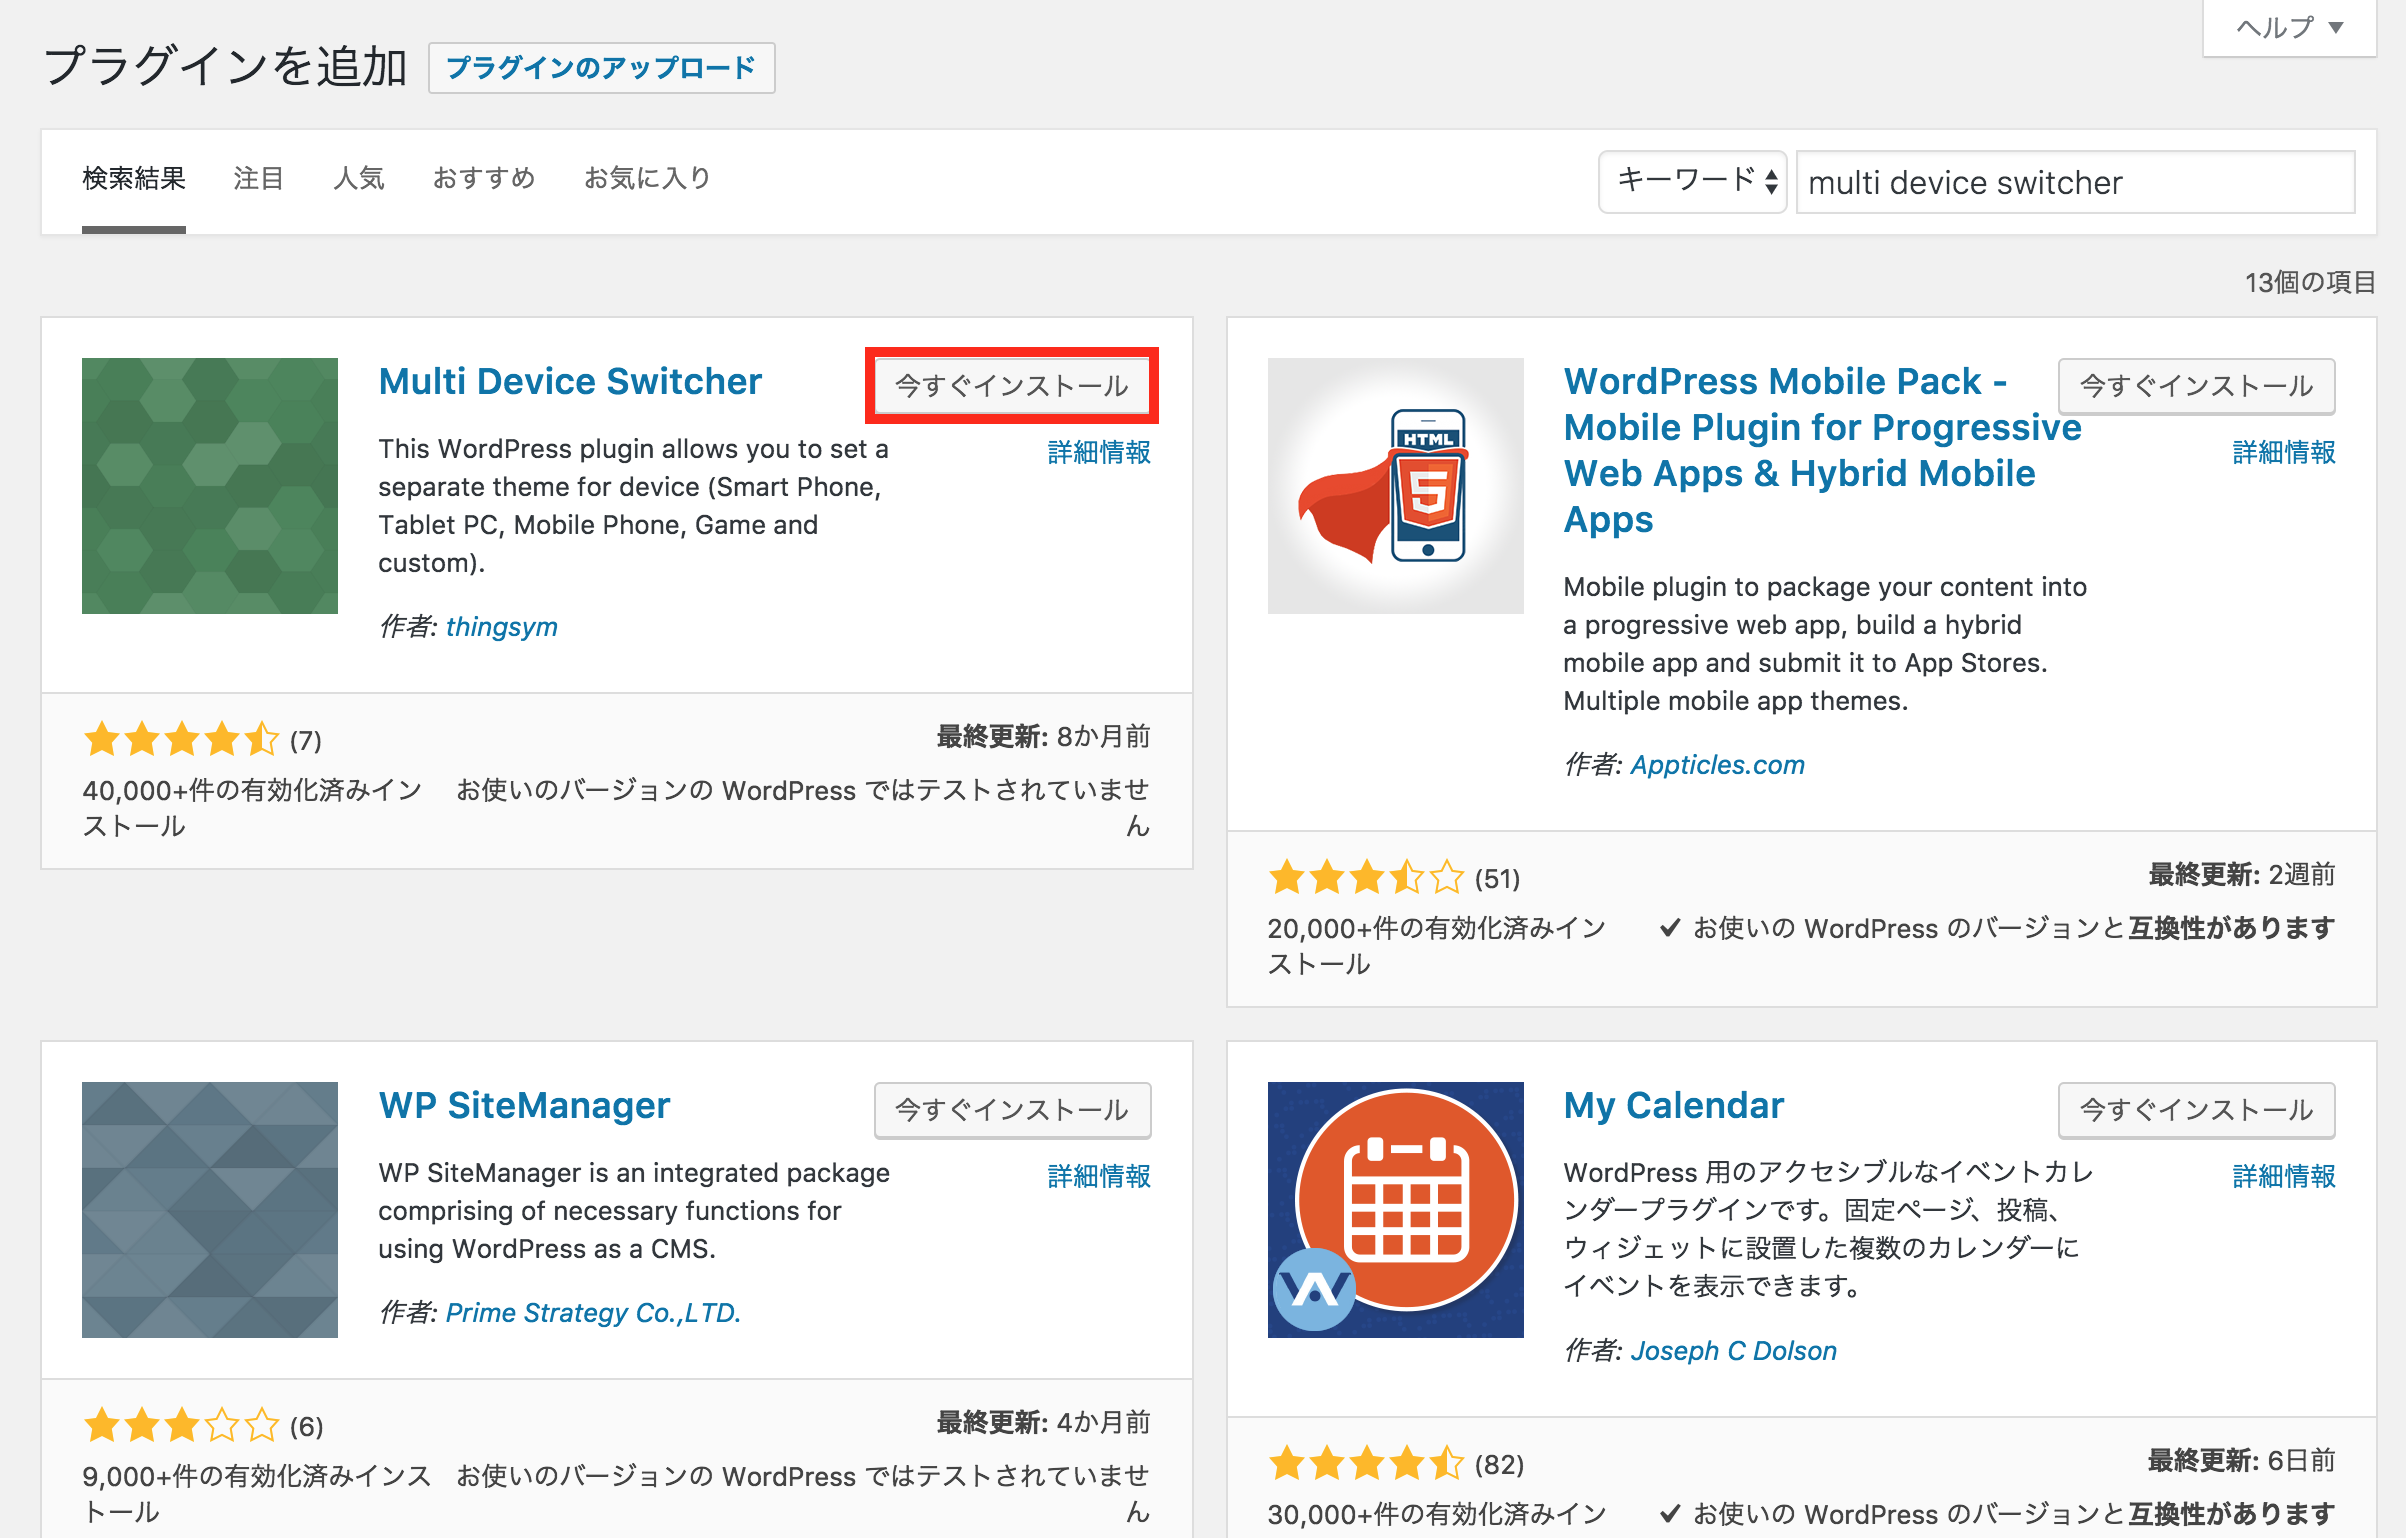Click the WP SiteManager plugin thumbnail
Screen dimensions: 2406x1538
pos(210,1210)
